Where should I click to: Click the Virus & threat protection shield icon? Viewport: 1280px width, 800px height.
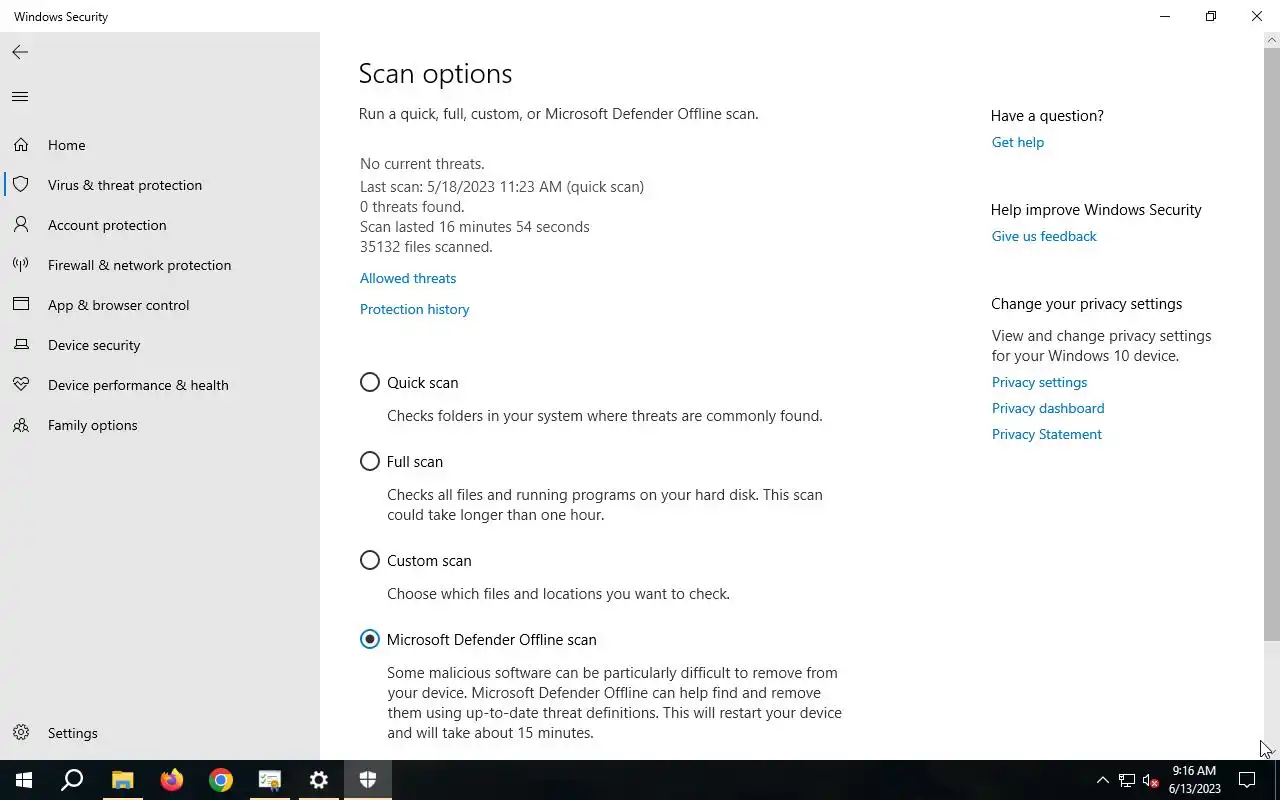[x=21, y=185]
